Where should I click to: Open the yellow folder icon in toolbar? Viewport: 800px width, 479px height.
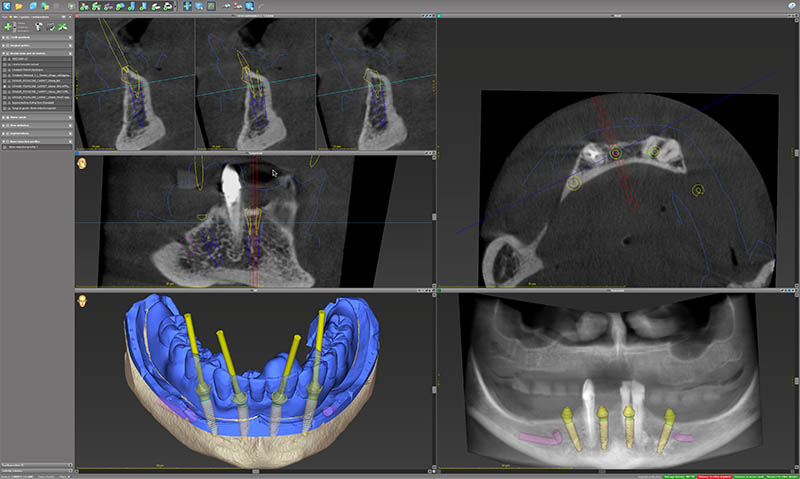21,6
